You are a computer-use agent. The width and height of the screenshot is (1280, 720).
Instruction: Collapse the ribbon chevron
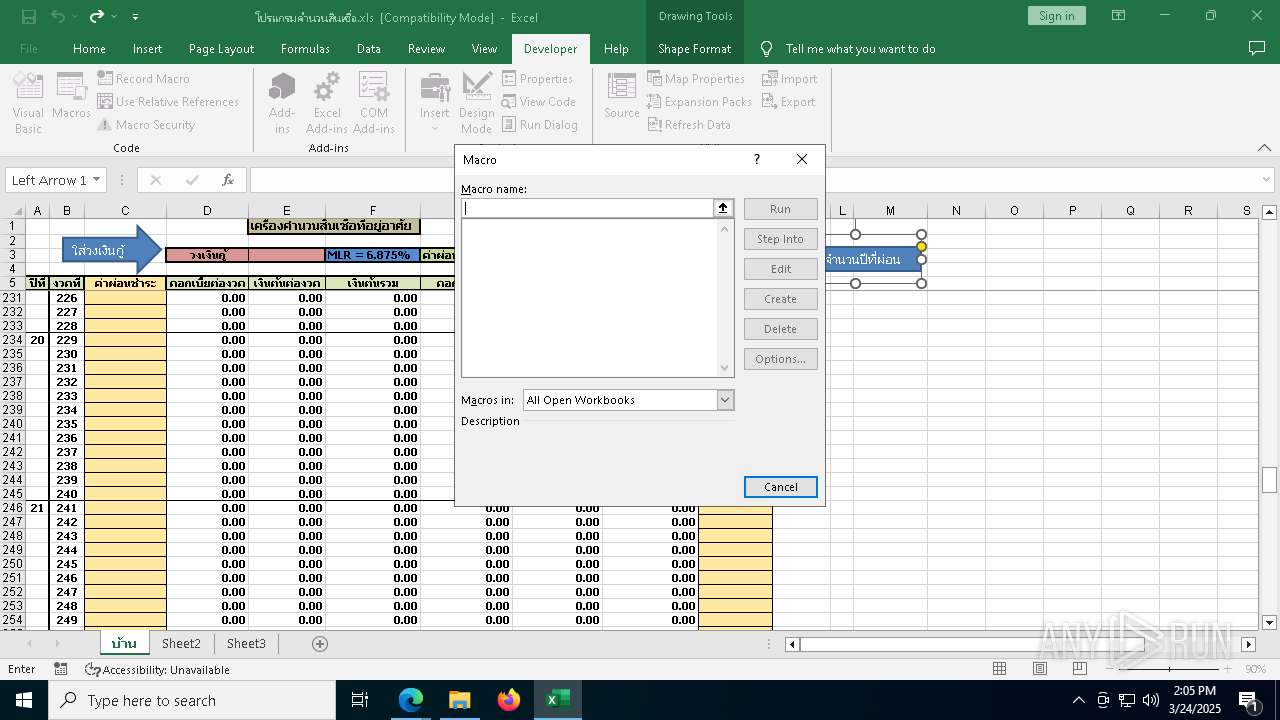[x=1263, y=147]
